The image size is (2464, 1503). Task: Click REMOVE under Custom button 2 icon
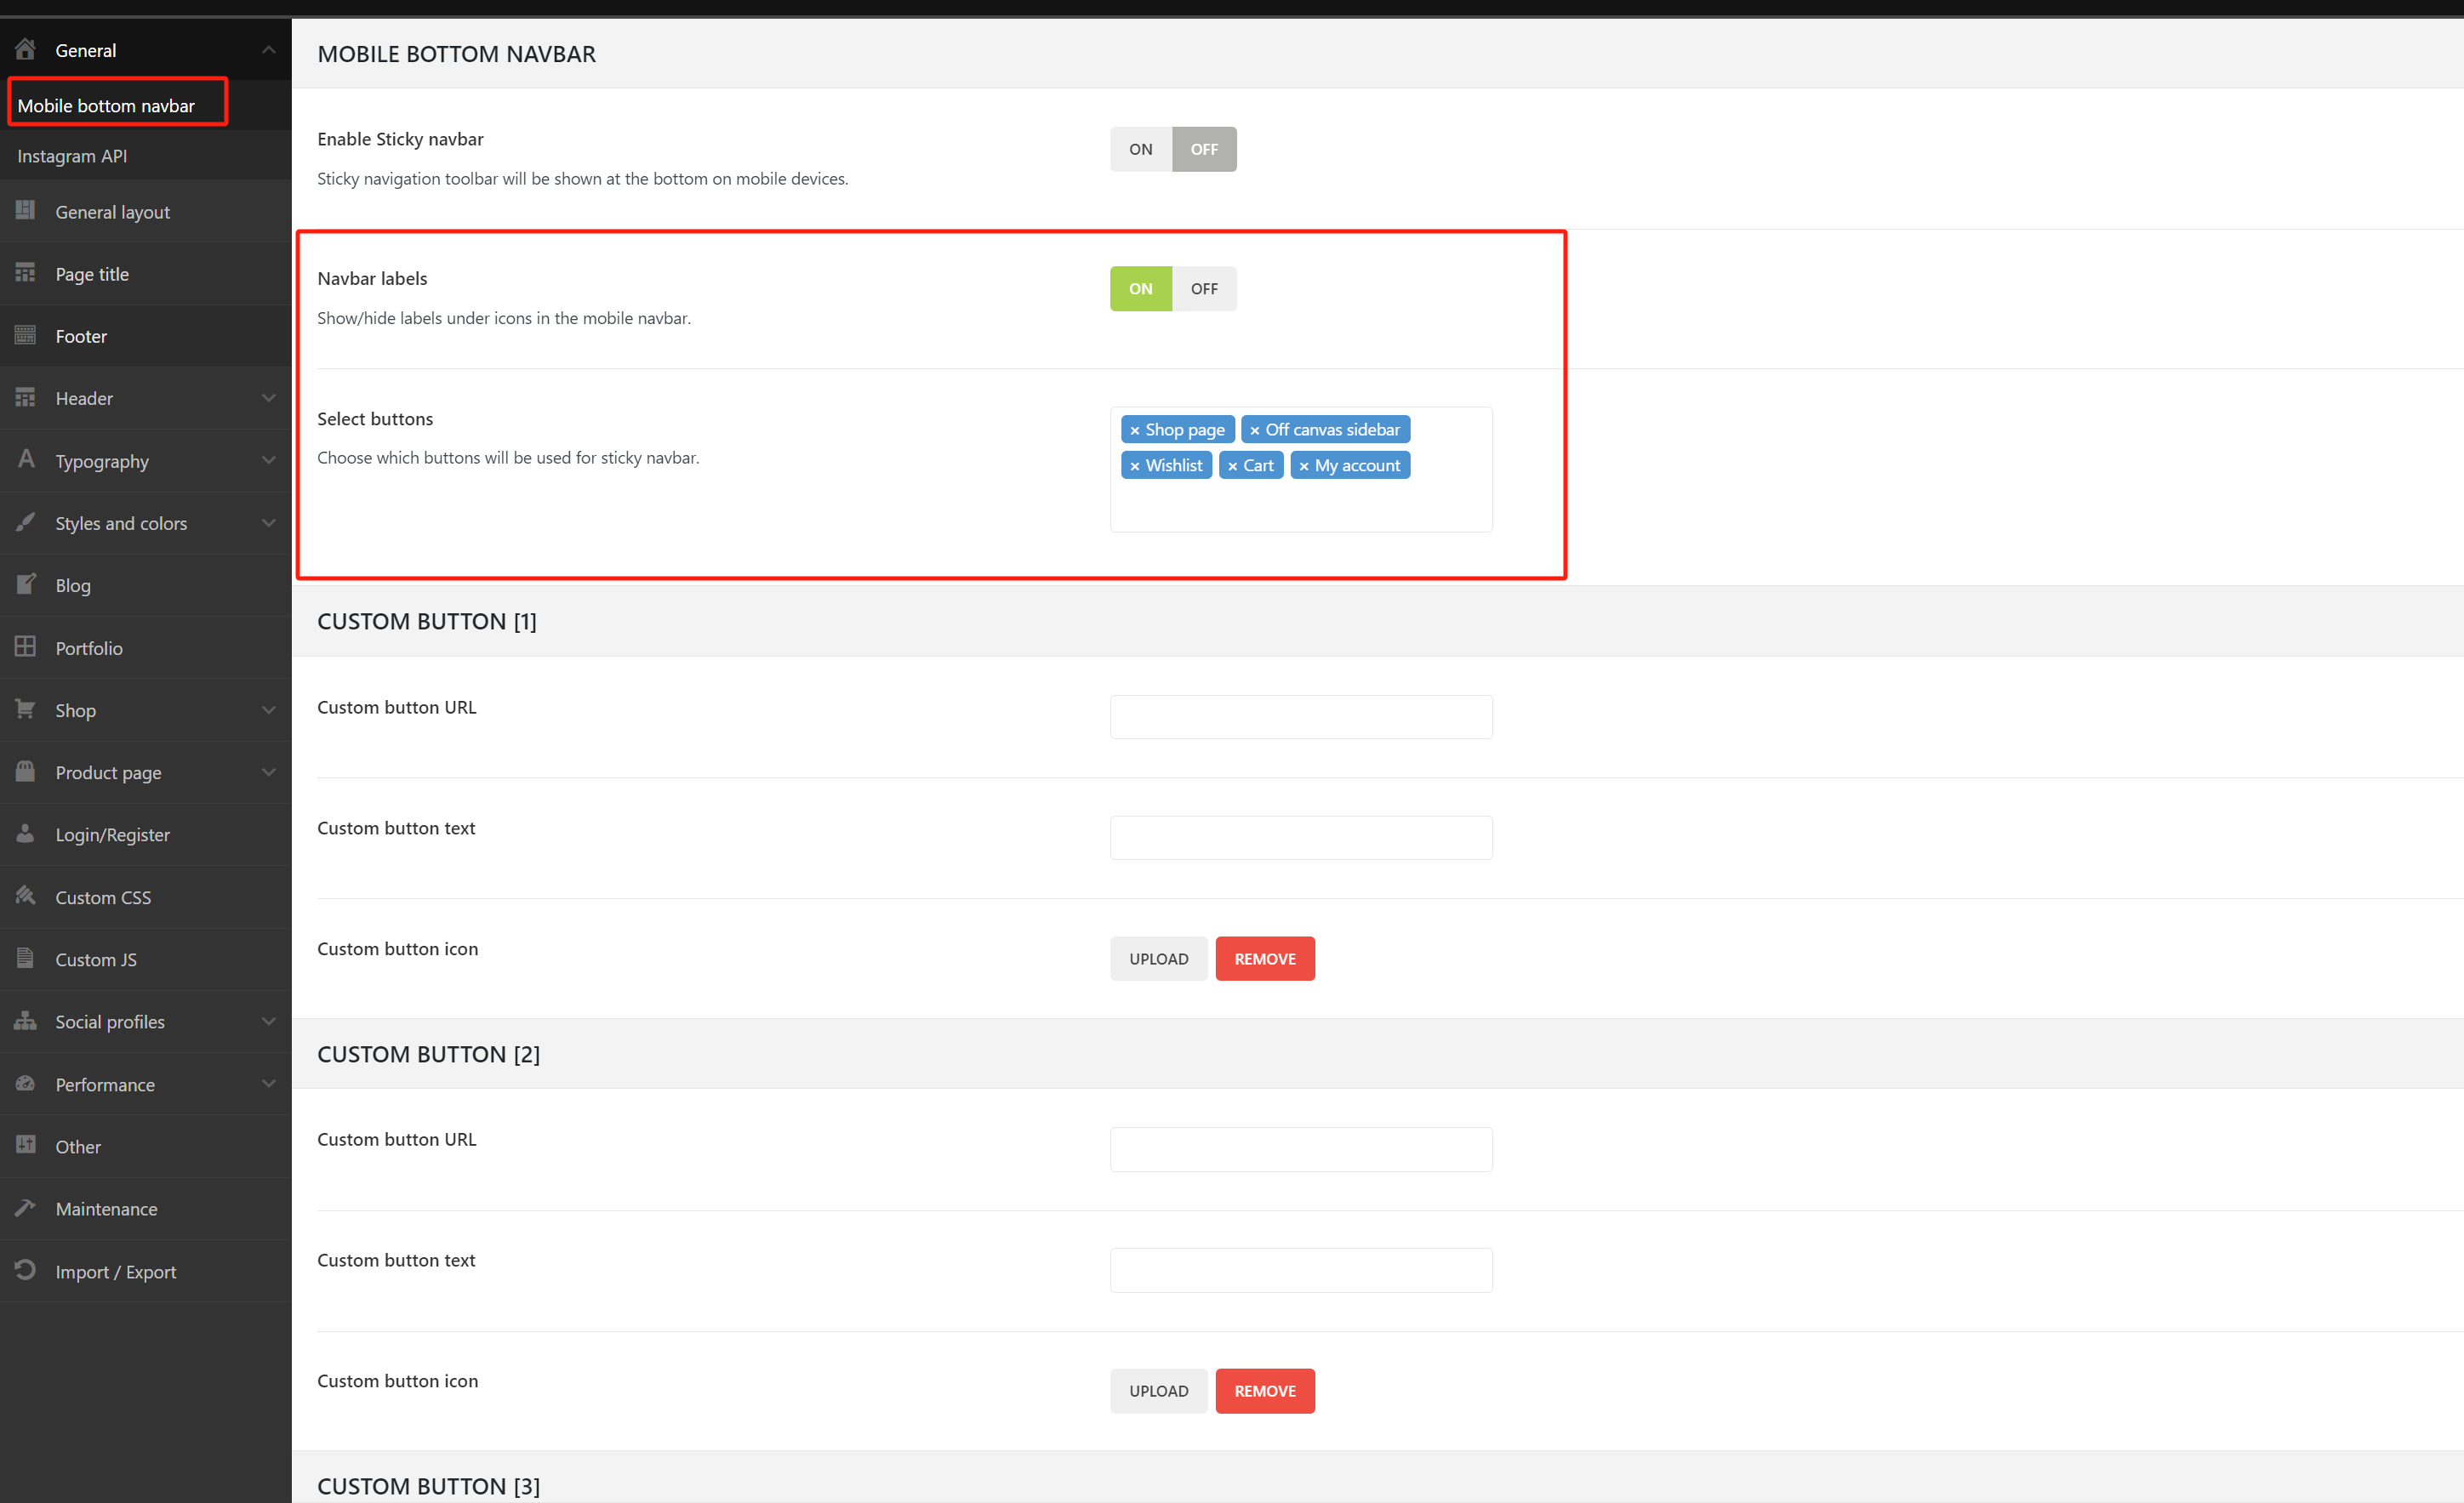coord(1264,1390)
